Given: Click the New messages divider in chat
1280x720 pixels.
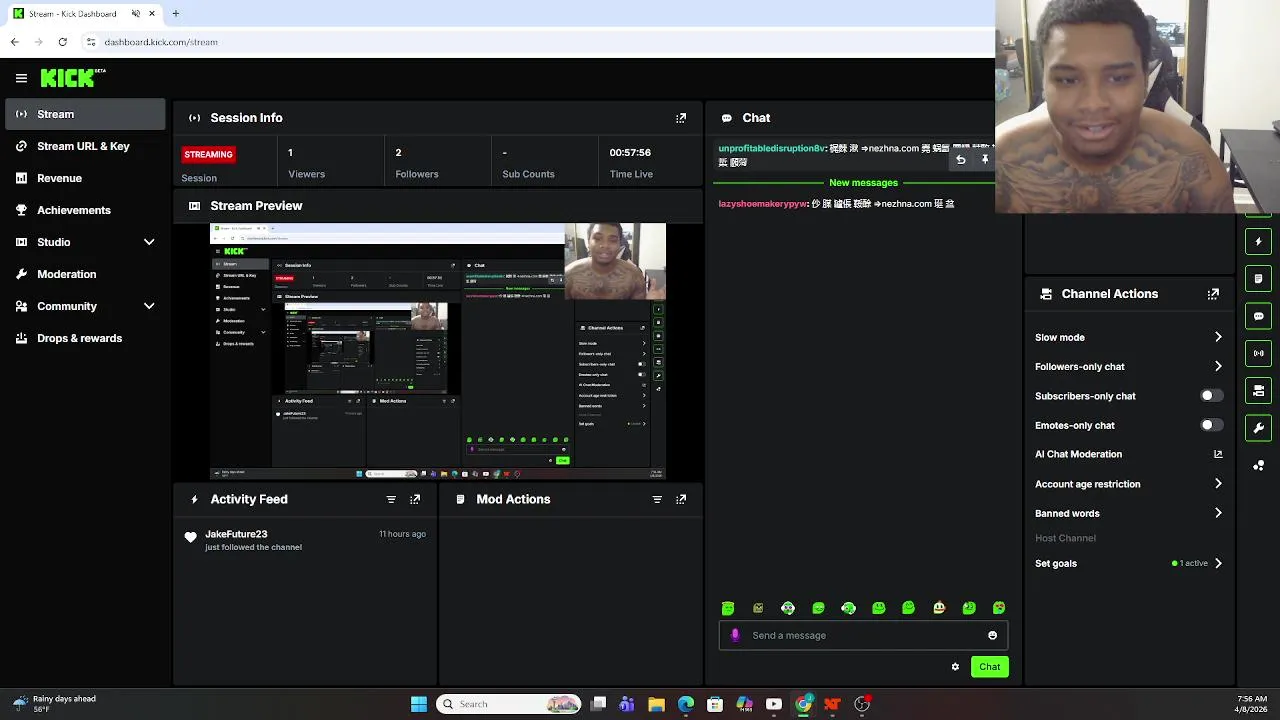Looking at the screenshot, I should [863, 183].
